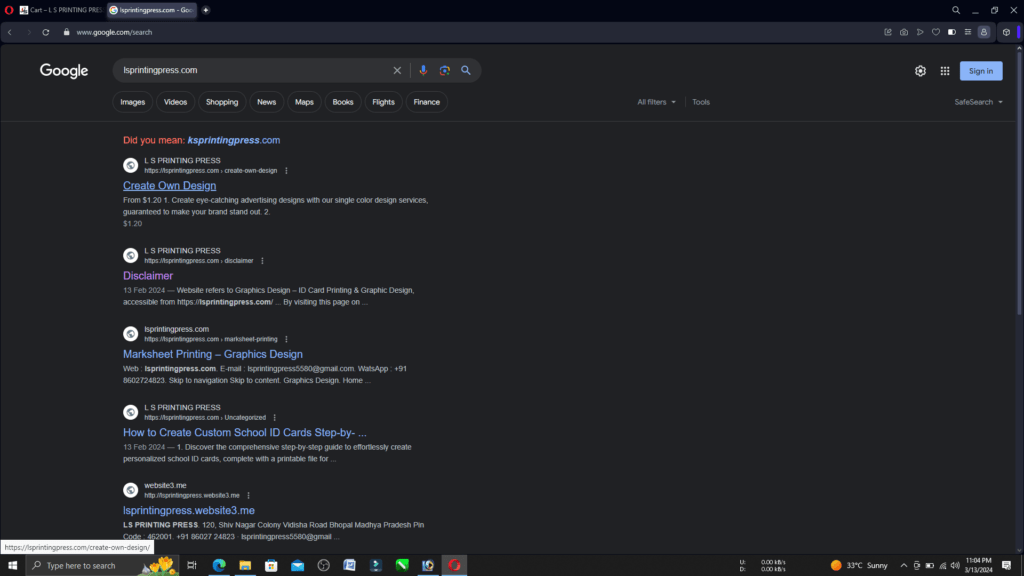Open the Create Own Design result
This screenshot has height=576, width=1024.
(169, 185)
